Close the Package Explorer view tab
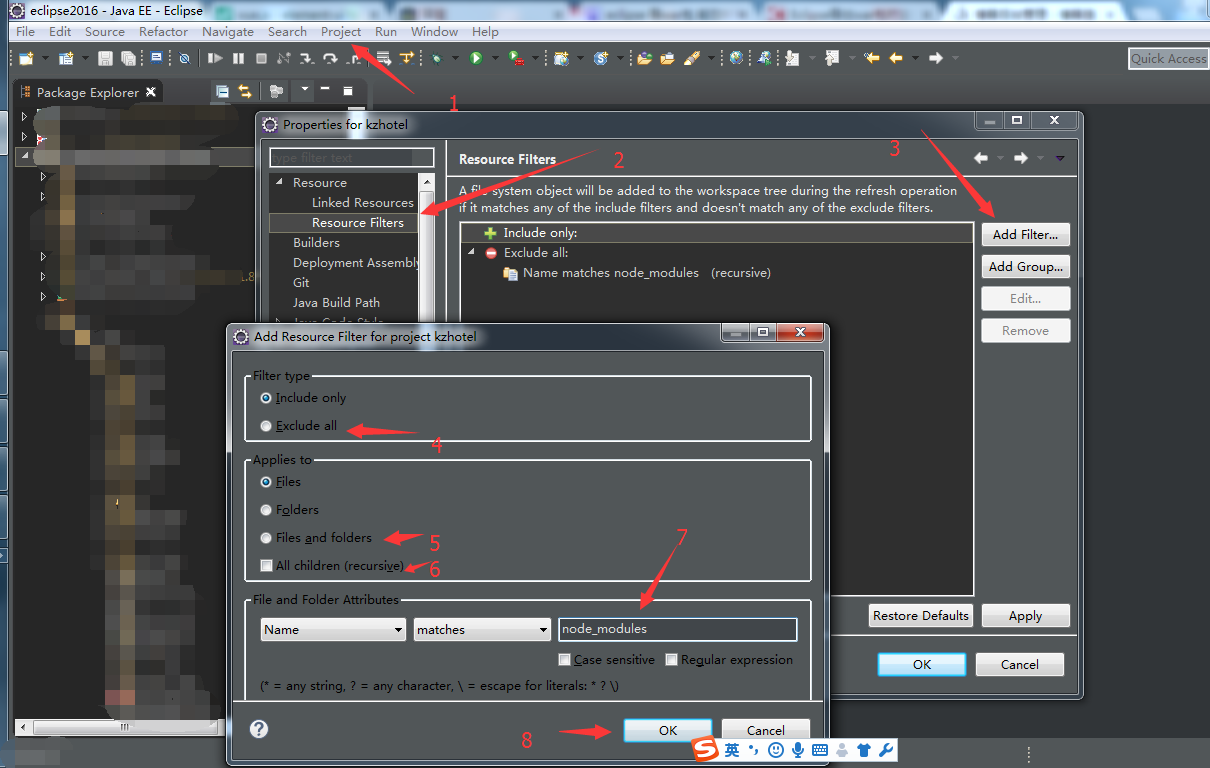Viewport: 1210px width, 768px height. tap(151, 92)
